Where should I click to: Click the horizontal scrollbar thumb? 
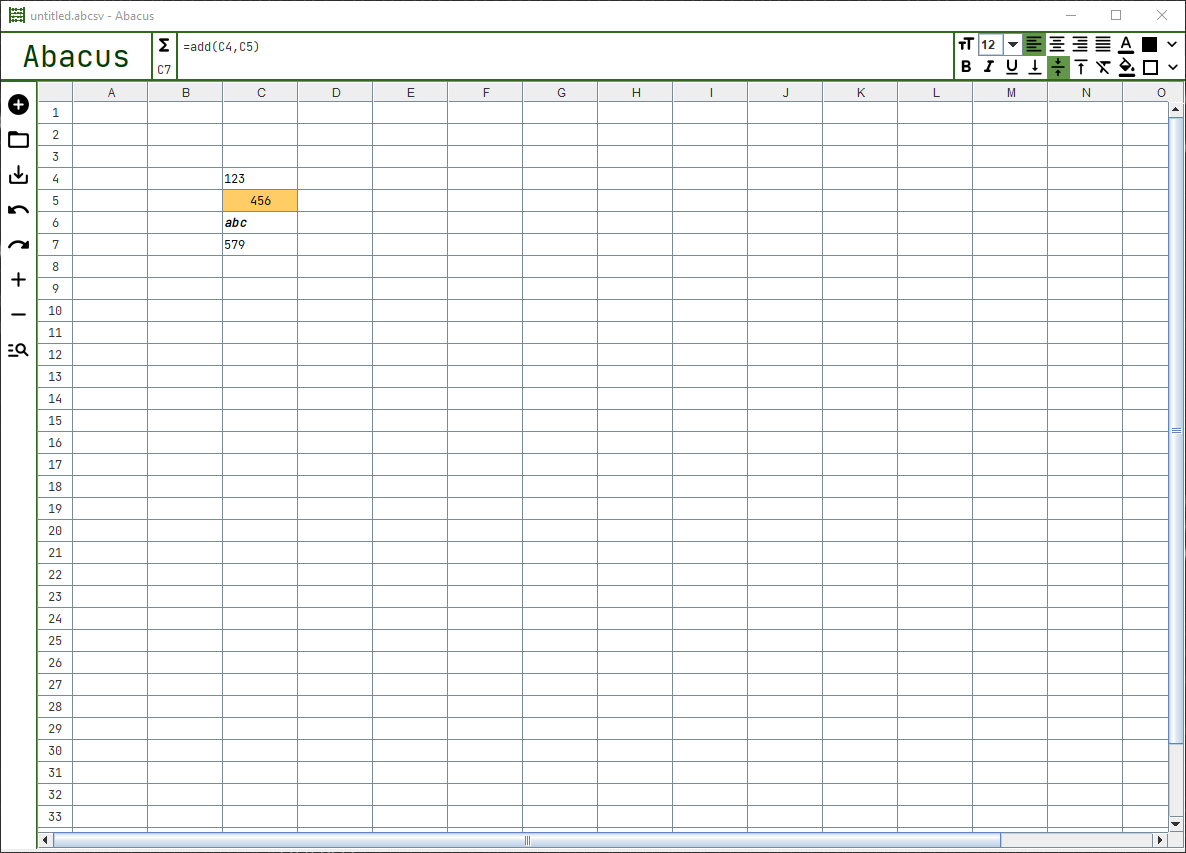(x=527, y=839)
